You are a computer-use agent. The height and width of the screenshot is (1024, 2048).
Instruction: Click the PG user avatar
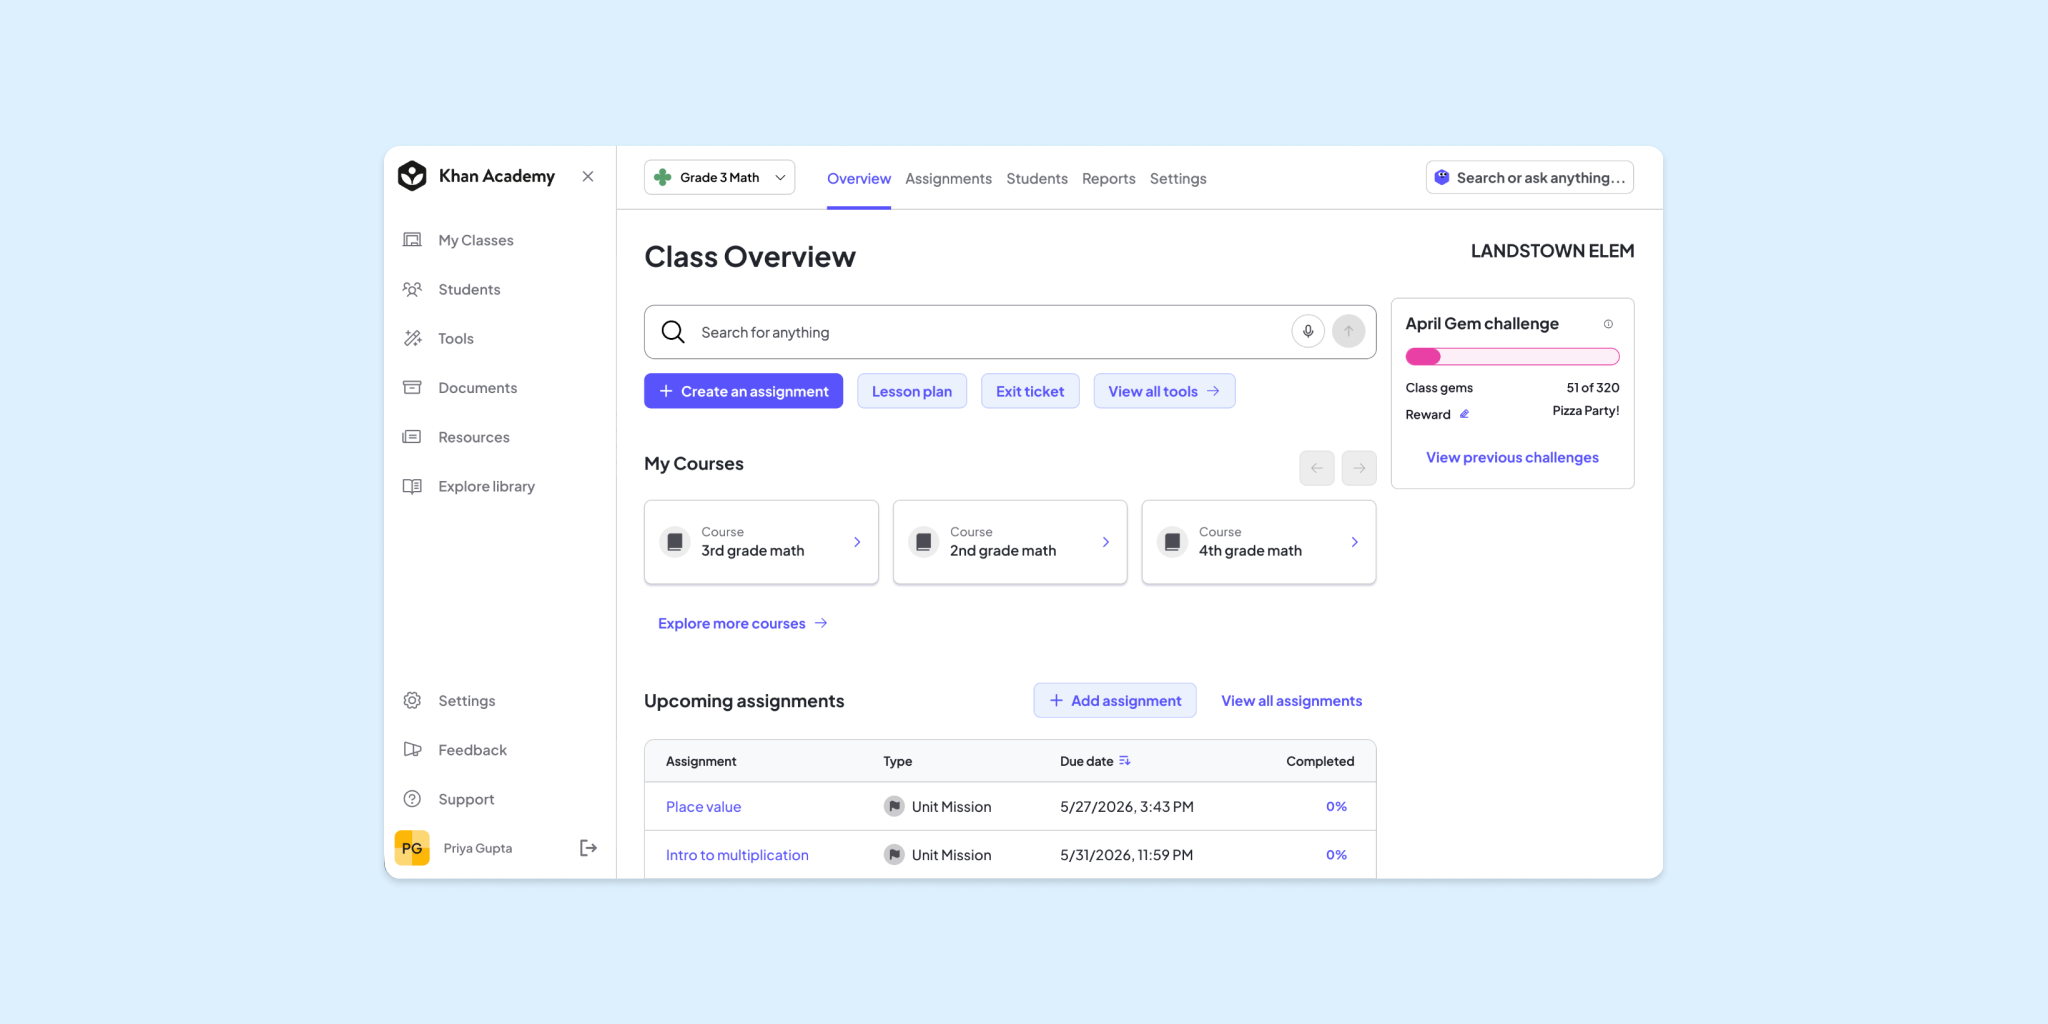point(412,848)
